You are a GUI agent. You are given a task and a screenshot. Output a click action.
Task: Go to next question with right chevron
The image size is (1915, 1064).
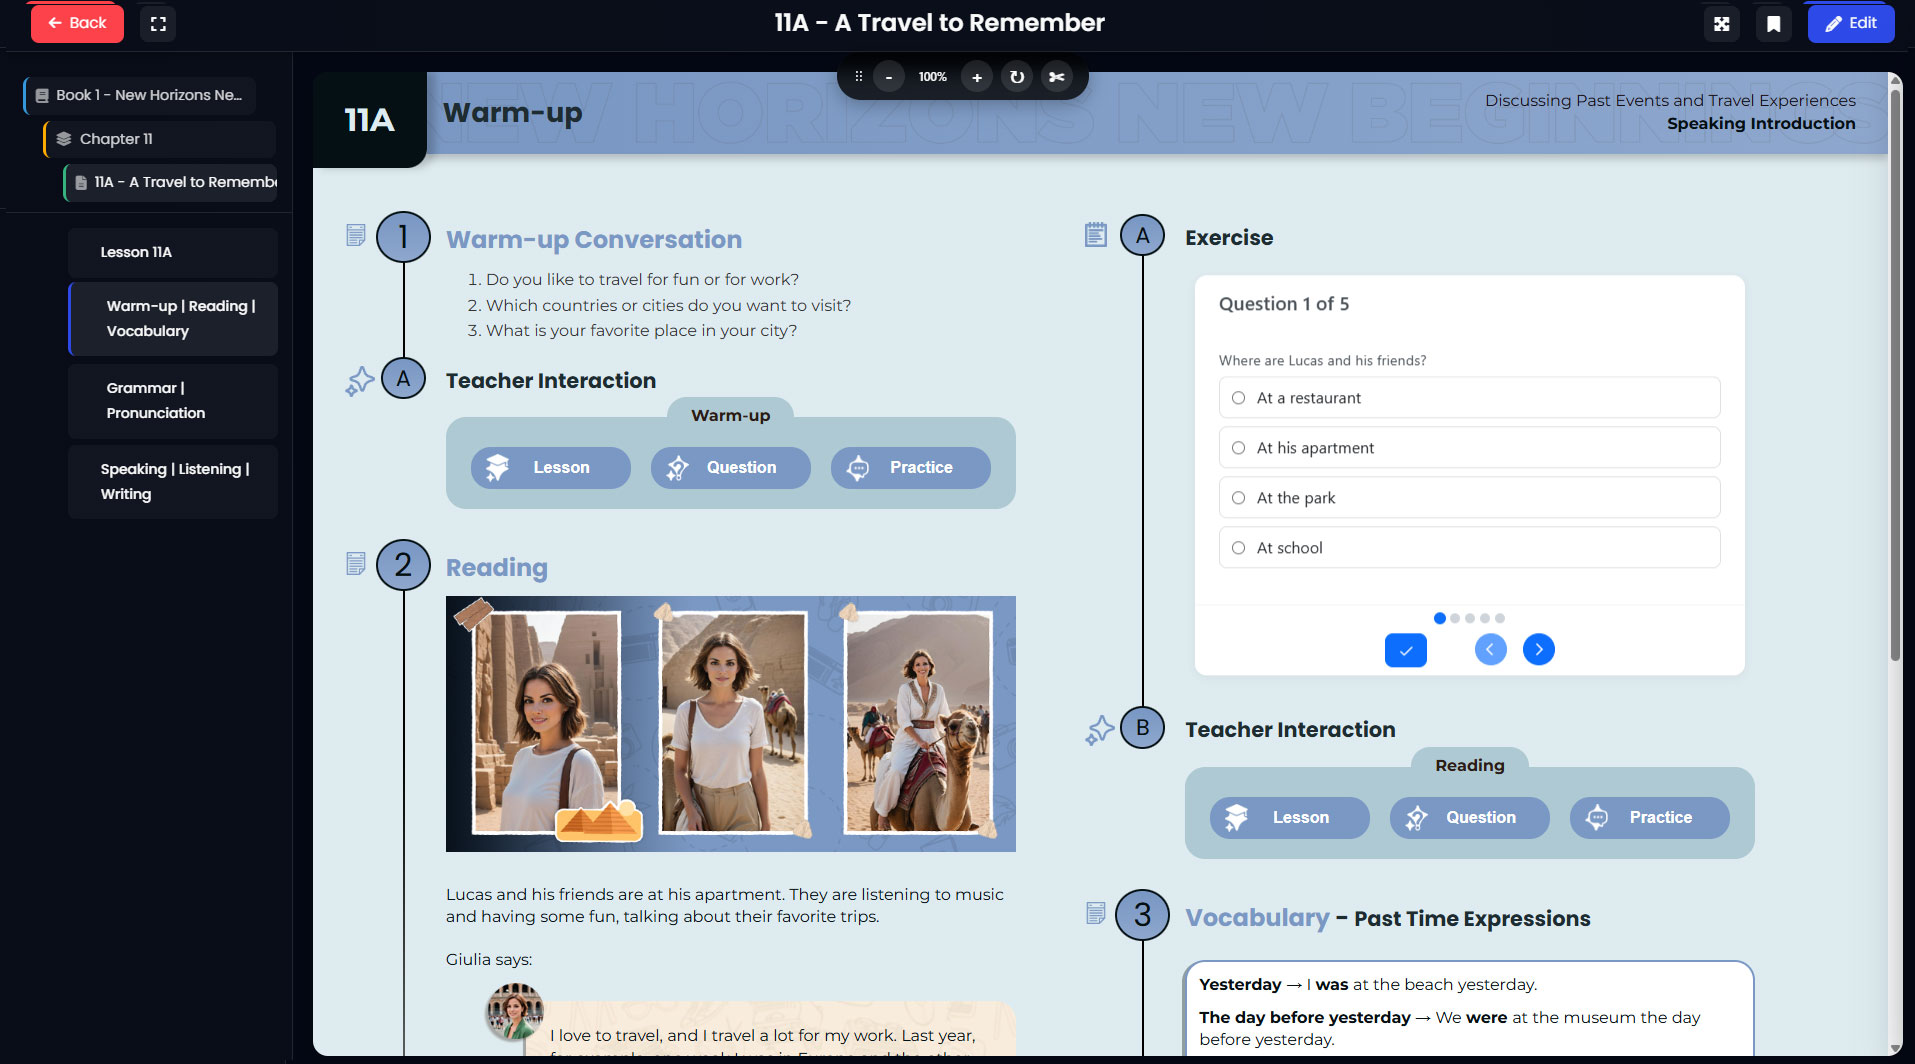click(1538, 650)
